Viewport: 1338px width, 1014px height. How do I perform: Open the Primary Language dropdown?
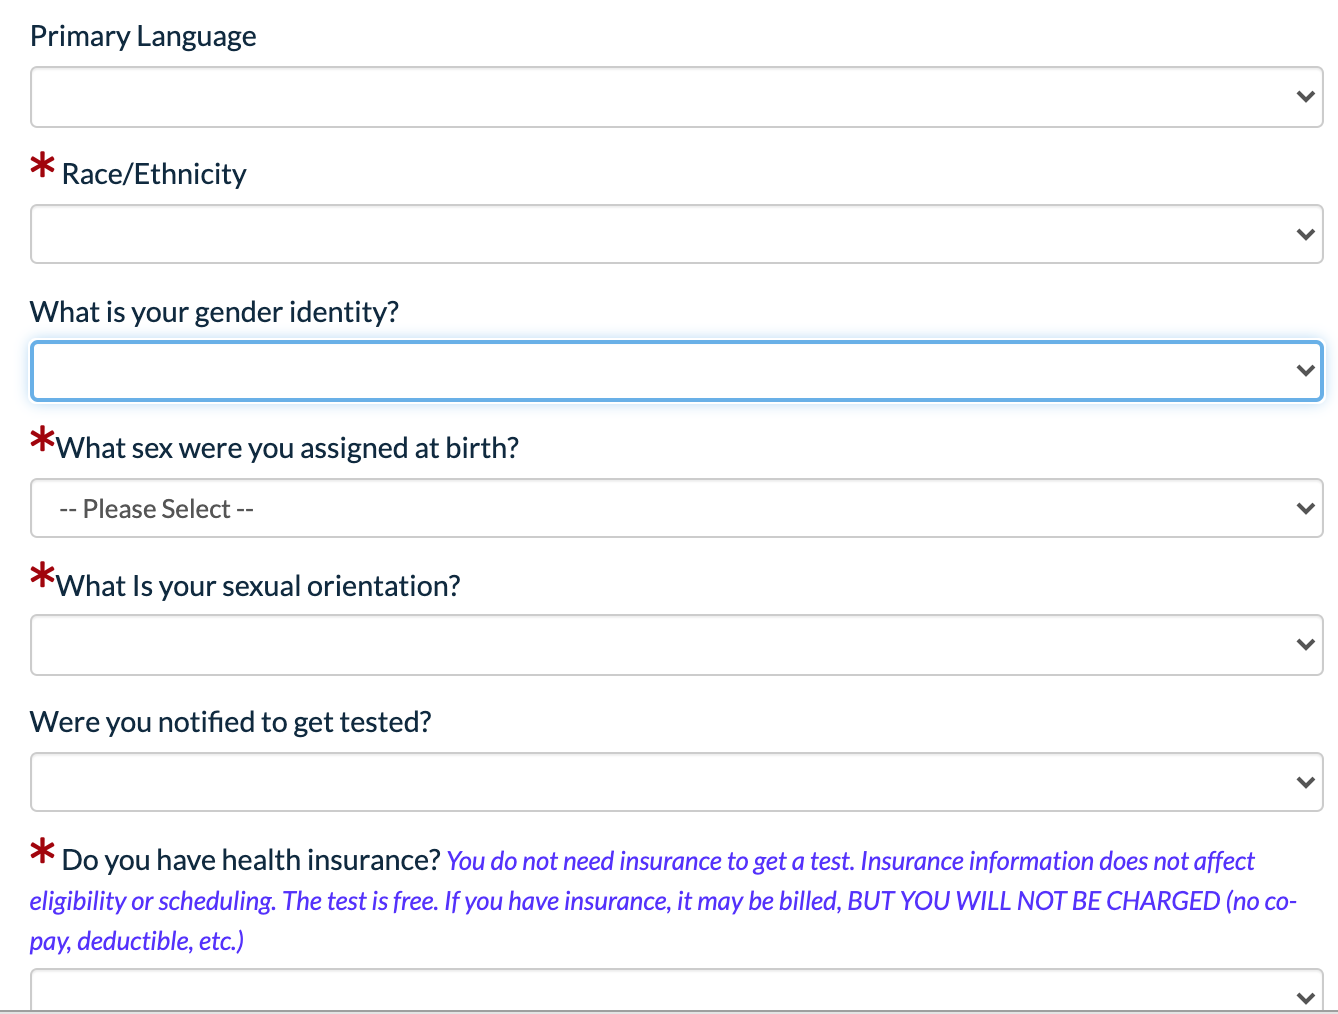click(x=676, y=97)
